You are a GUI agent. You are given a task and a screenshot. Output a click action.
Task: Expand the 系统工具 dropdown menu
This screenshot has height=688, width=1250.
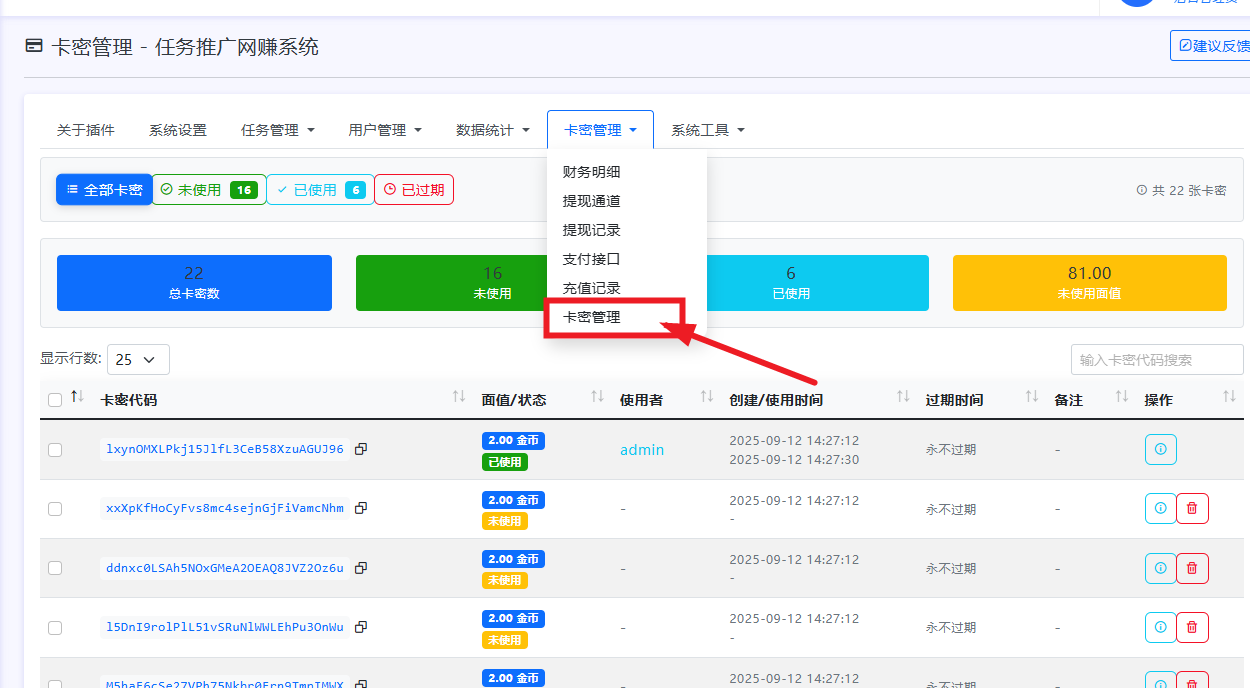coord(707,129)
